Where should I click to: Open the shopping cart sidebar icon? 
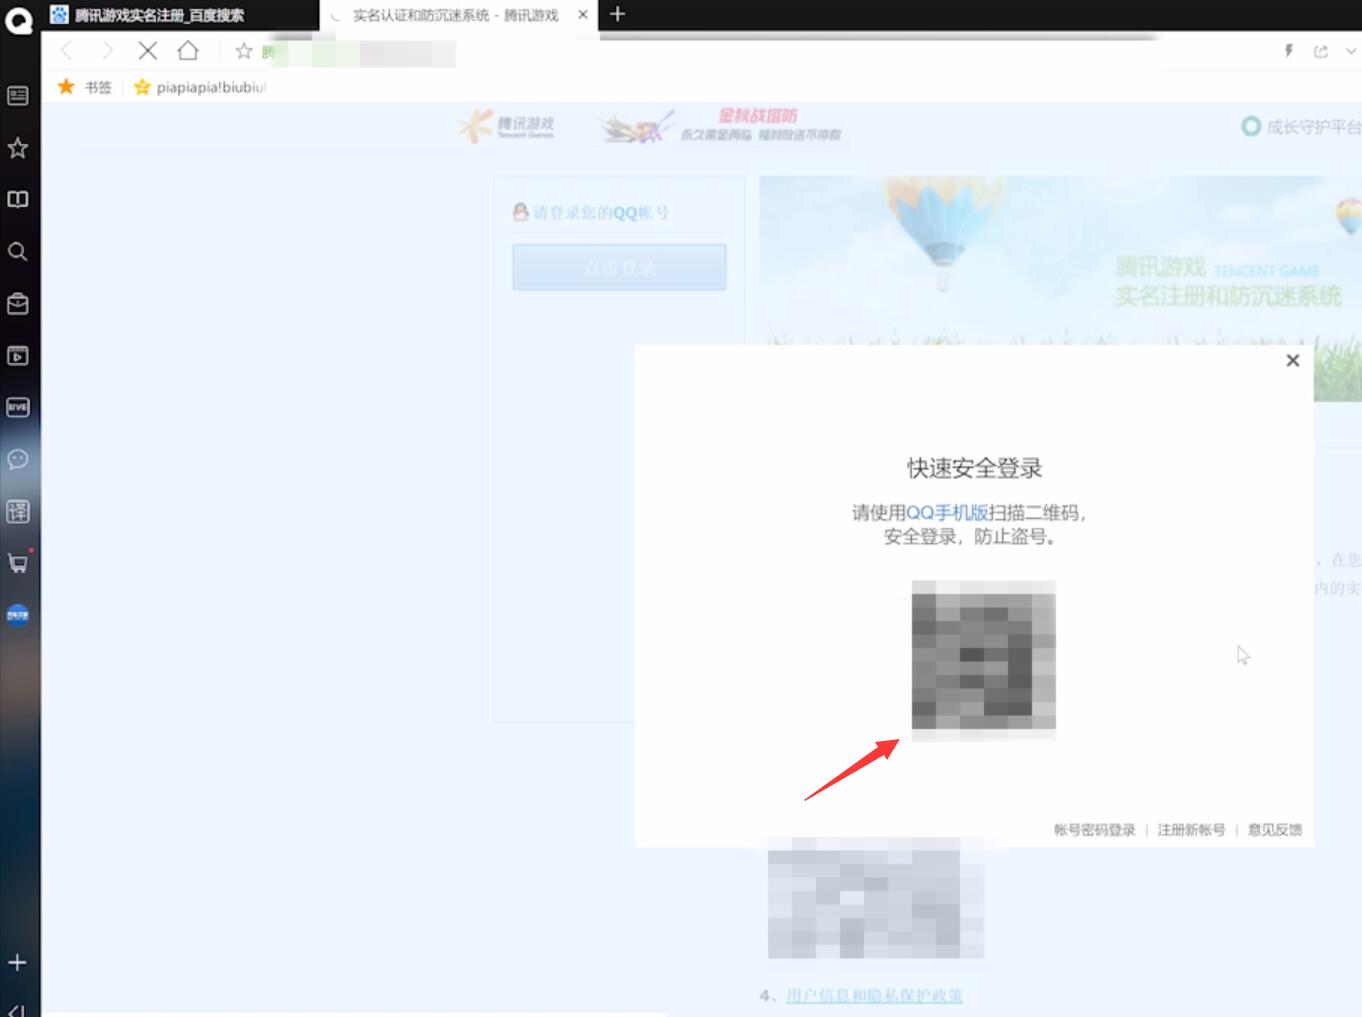18,563
